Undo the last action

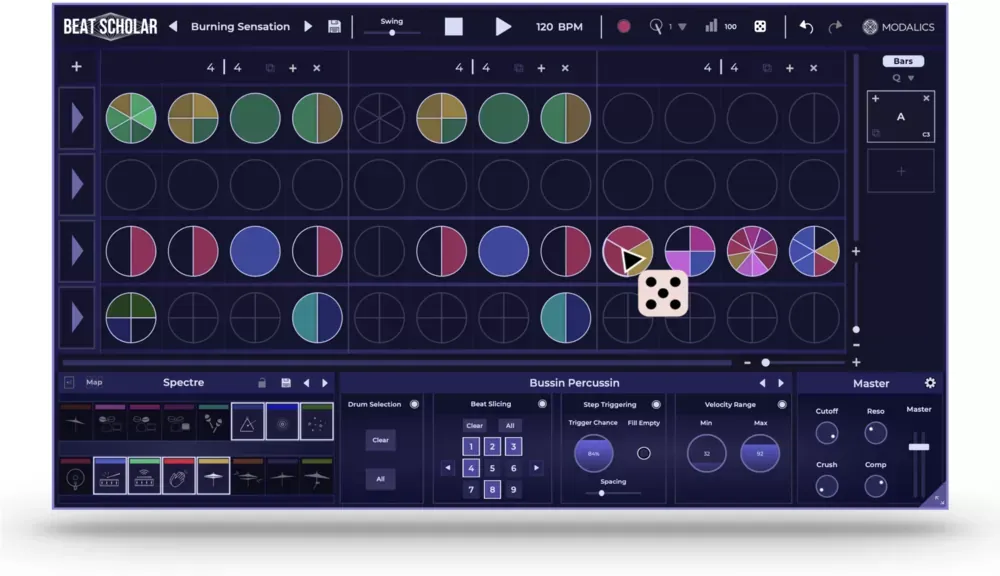pyautogui.click(x=806, y=27)
